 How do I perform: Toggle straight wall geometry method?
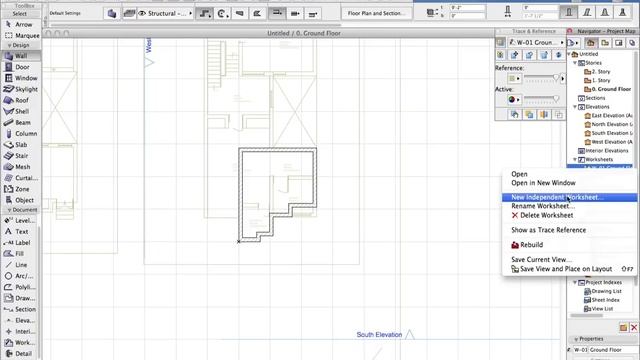pyautogui.click(x=204, y=13)
